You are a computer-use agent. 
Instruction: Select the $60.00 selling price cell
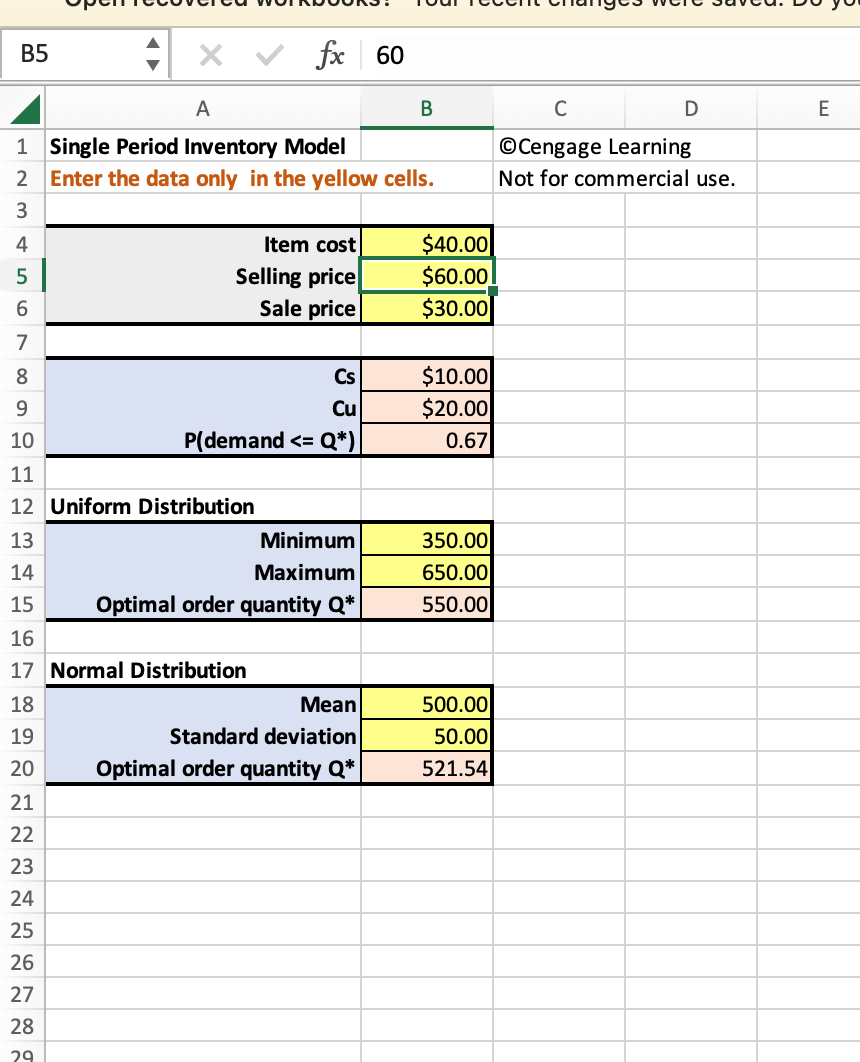click(427, 276)
